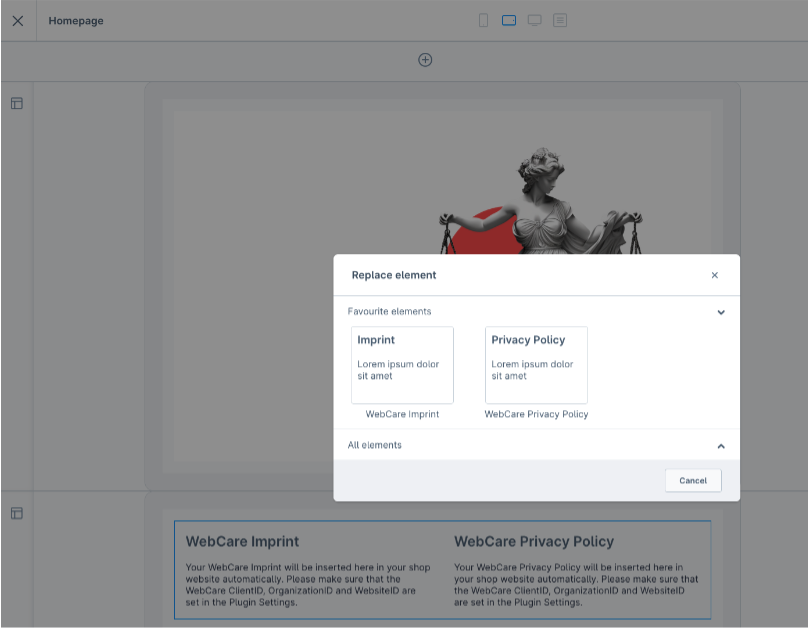Click the WebCare Privacy Policy label under its card

pyautogui.click(x=536, y=413)
